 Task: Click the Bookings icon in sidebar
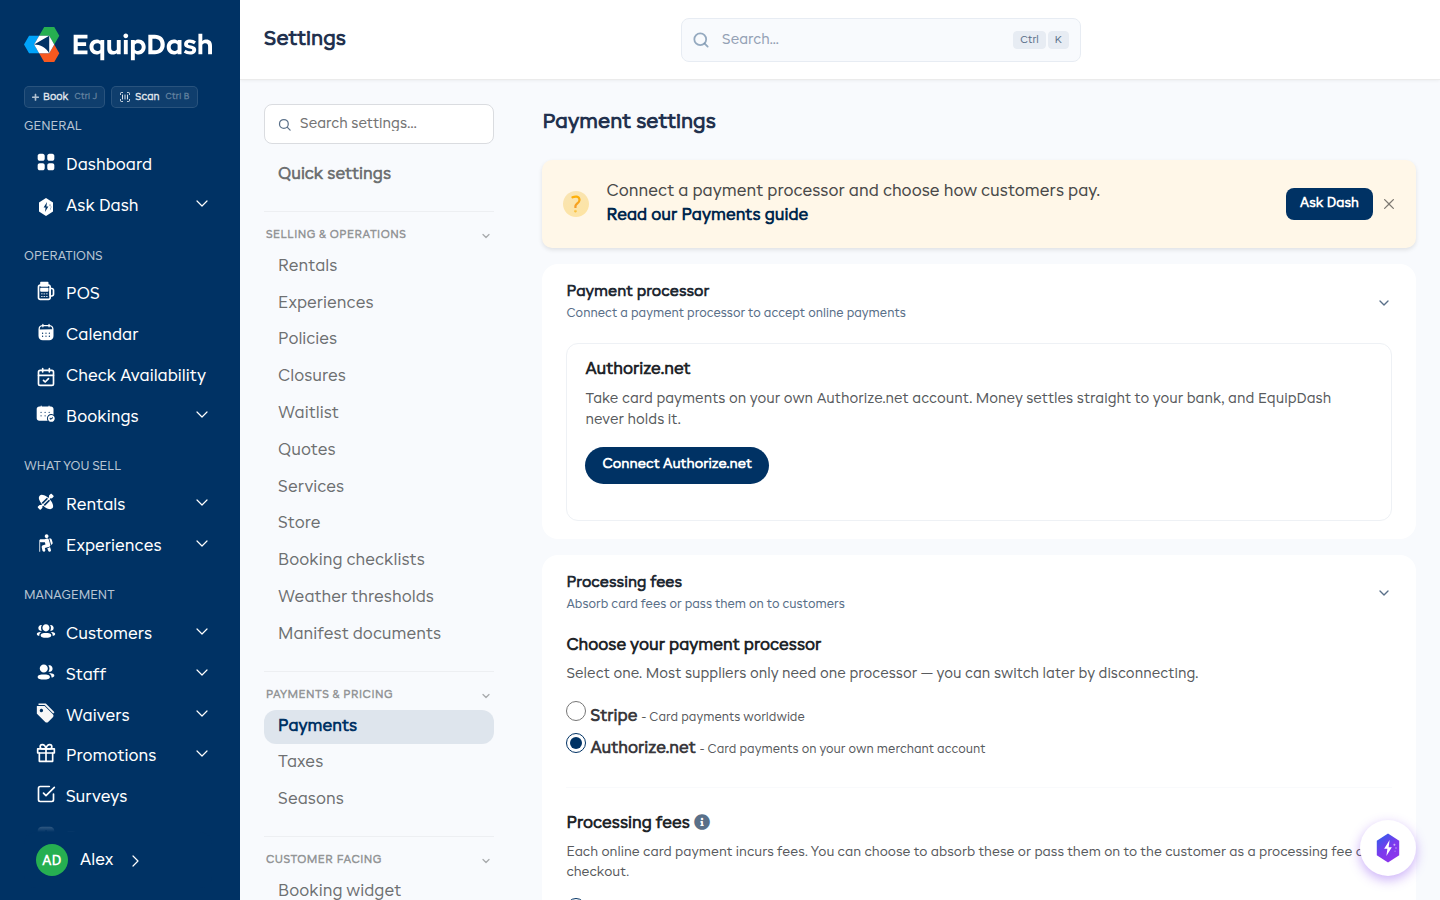point(46,415)
